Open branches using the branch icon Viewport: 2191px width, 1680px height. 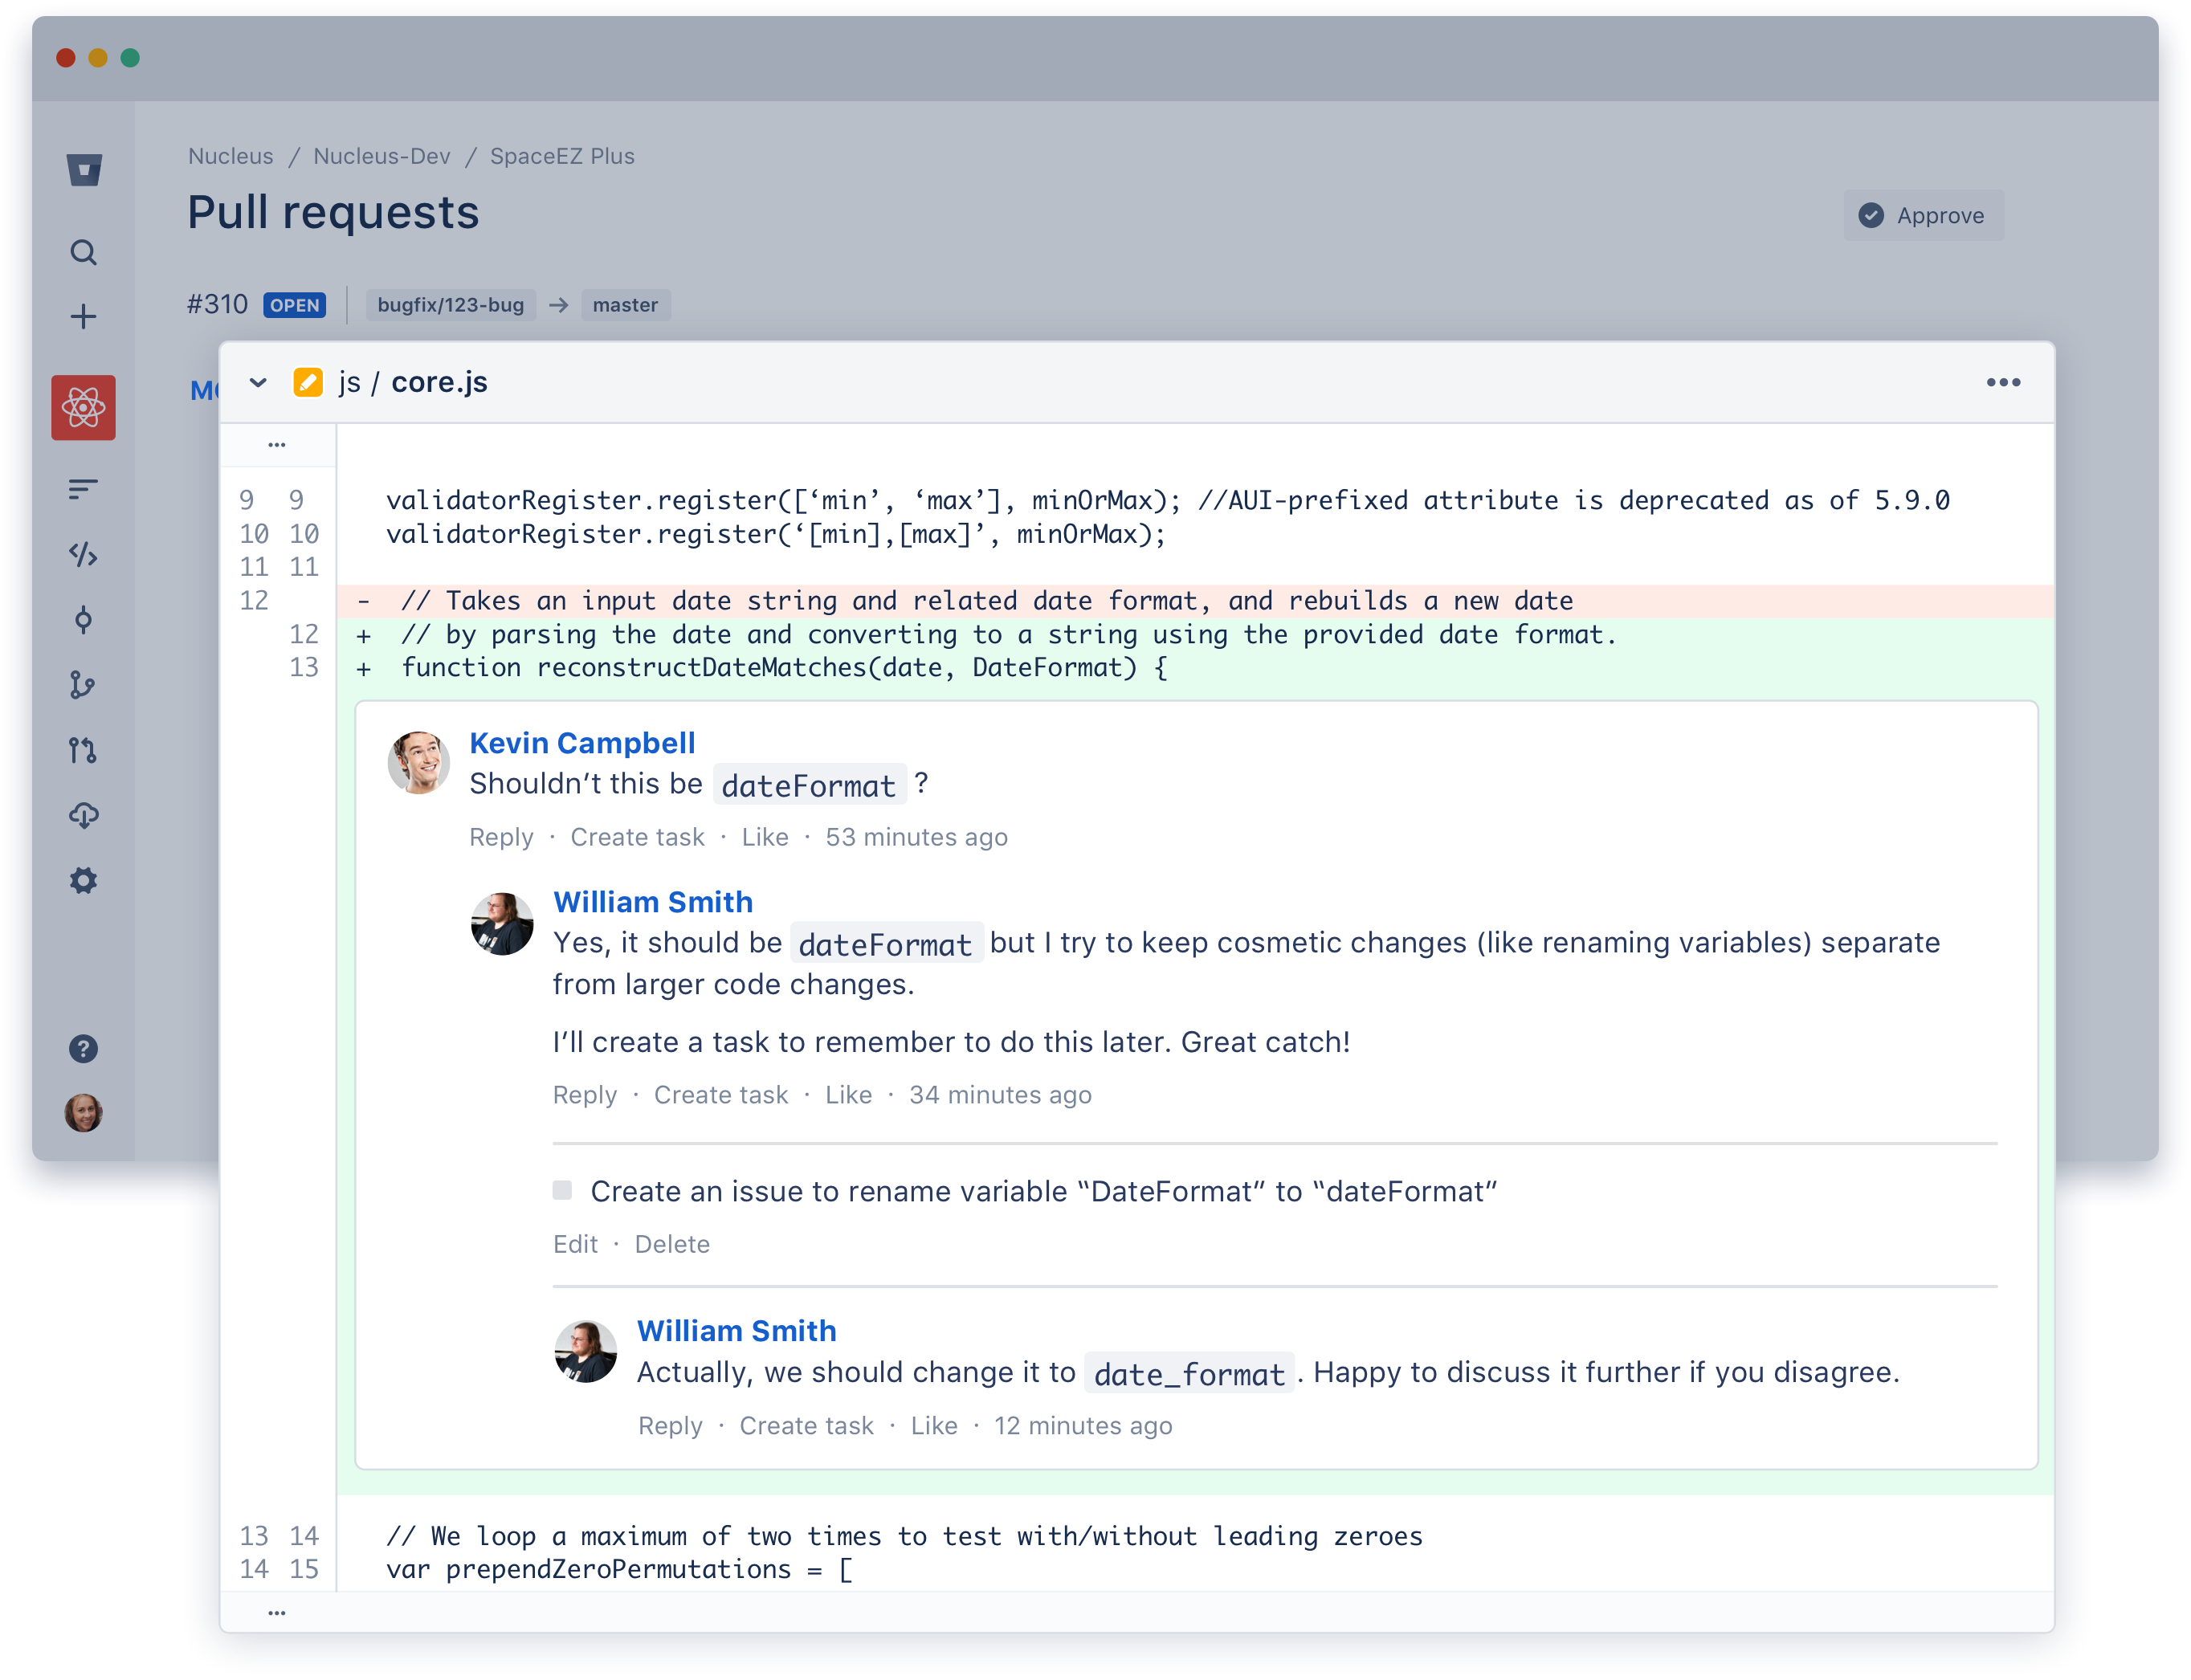pos(84,685)
